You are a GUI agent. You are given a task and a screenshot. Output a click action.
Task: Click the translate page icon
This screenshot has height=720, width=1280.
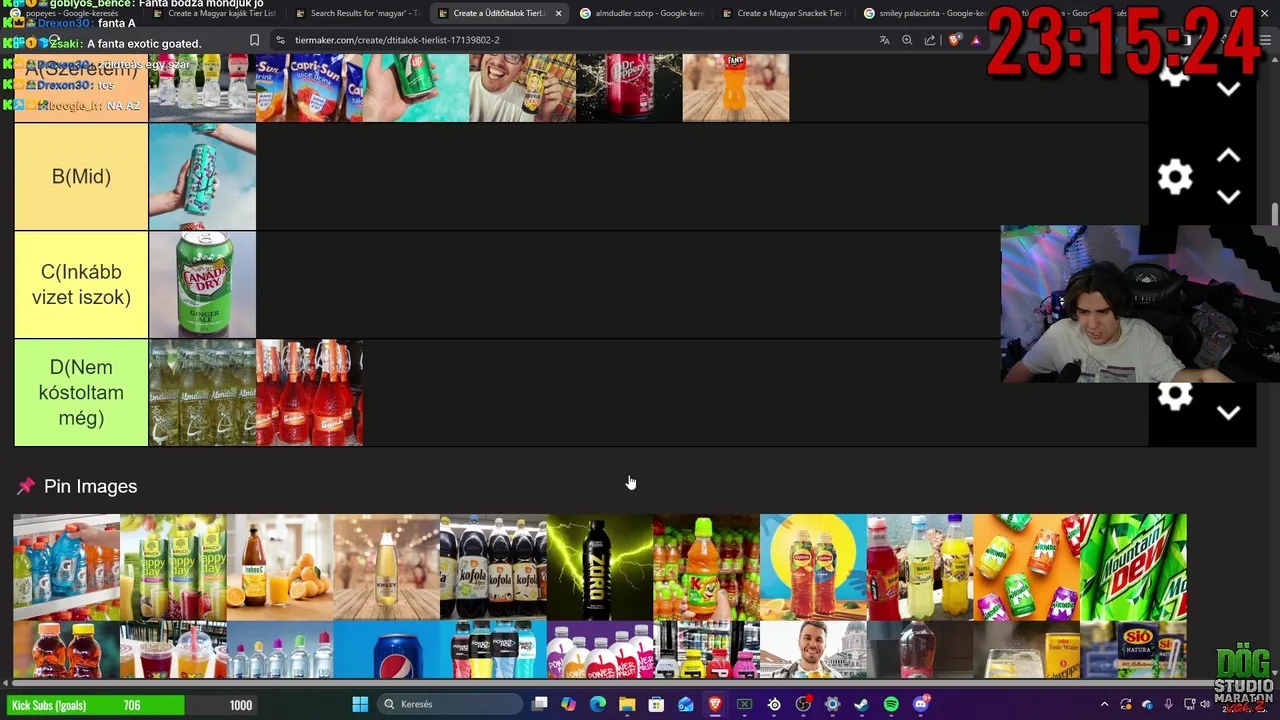coord(884,40)
